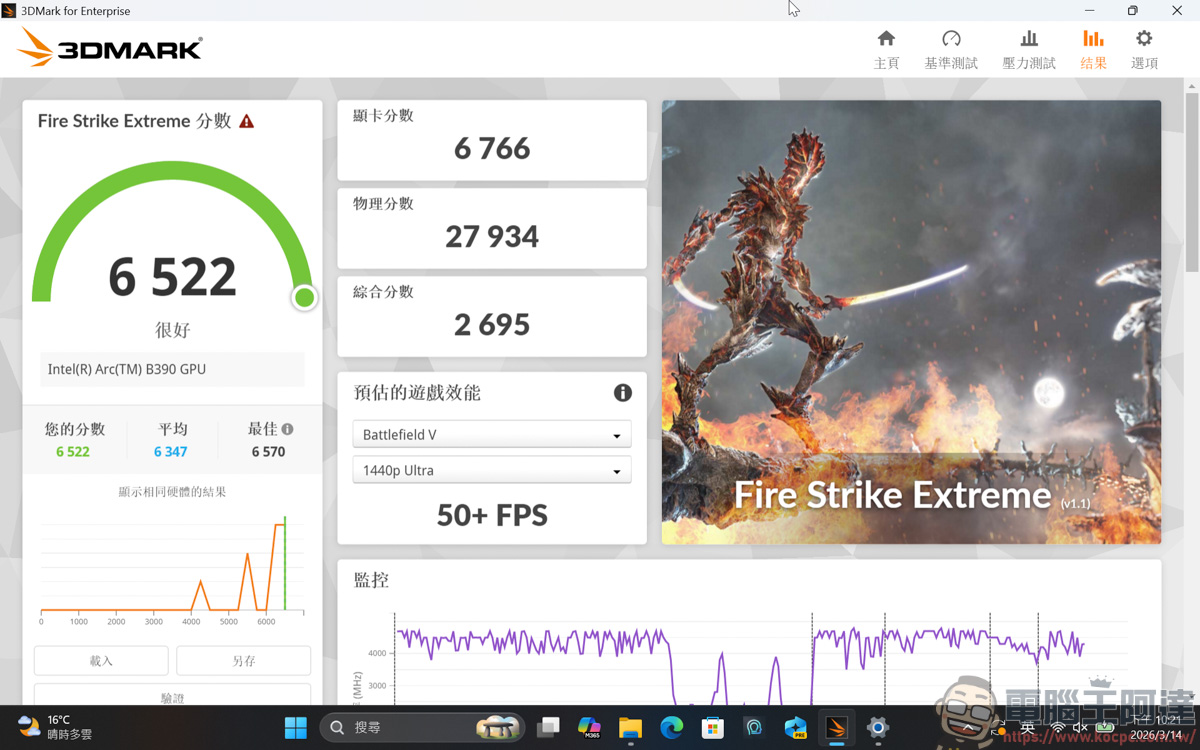The width and height of the screenshot is (1200, 750).
Task: Switch to the 基準測試 benchmarks tab
Action: pyautogui.click(x=951, y=48)
